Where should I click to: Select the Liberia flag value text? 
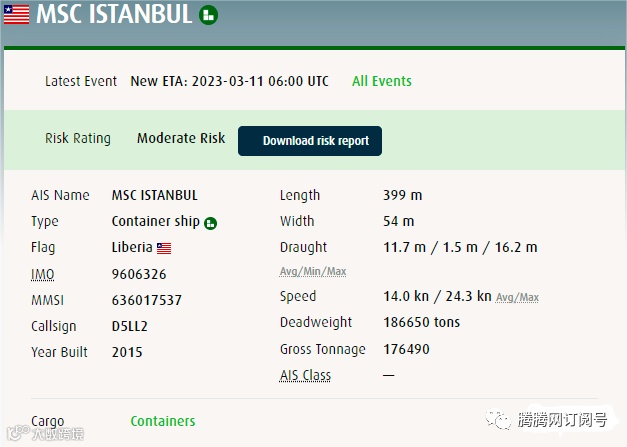132,247
